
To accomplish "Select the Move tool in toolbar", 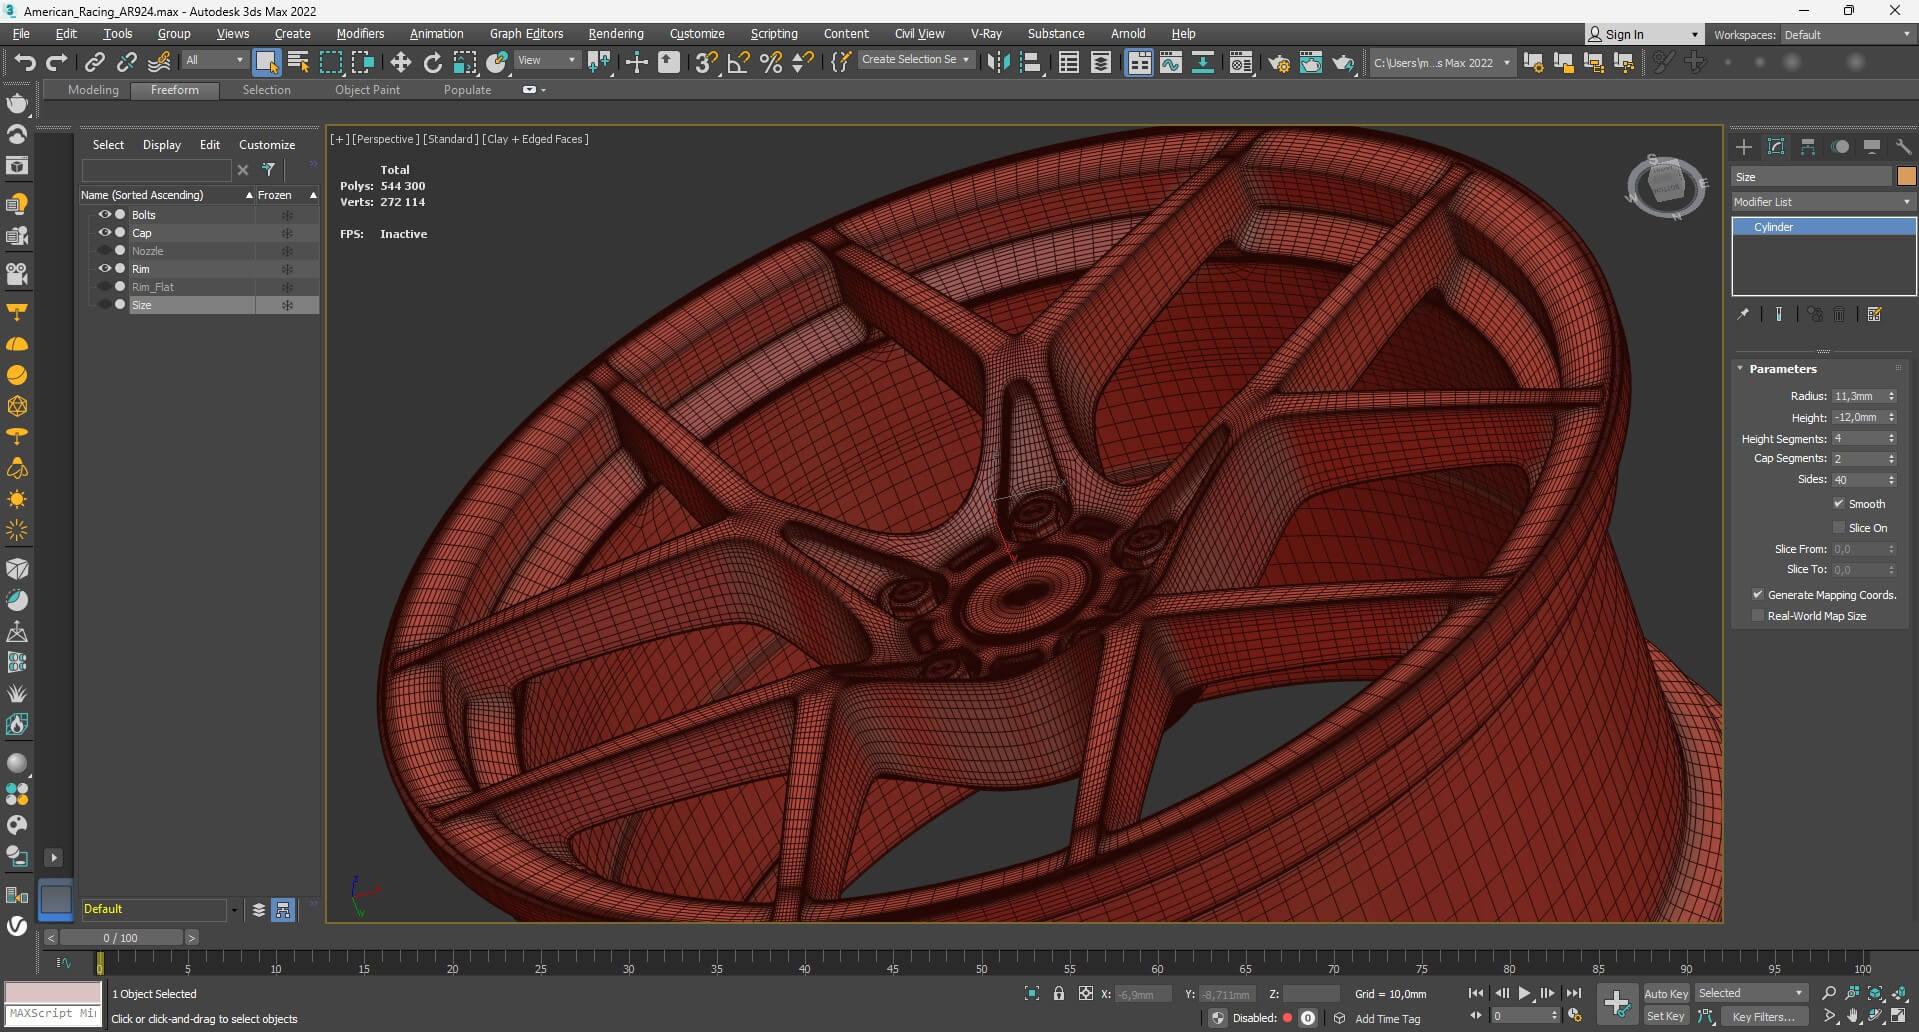I will (400, 63).
